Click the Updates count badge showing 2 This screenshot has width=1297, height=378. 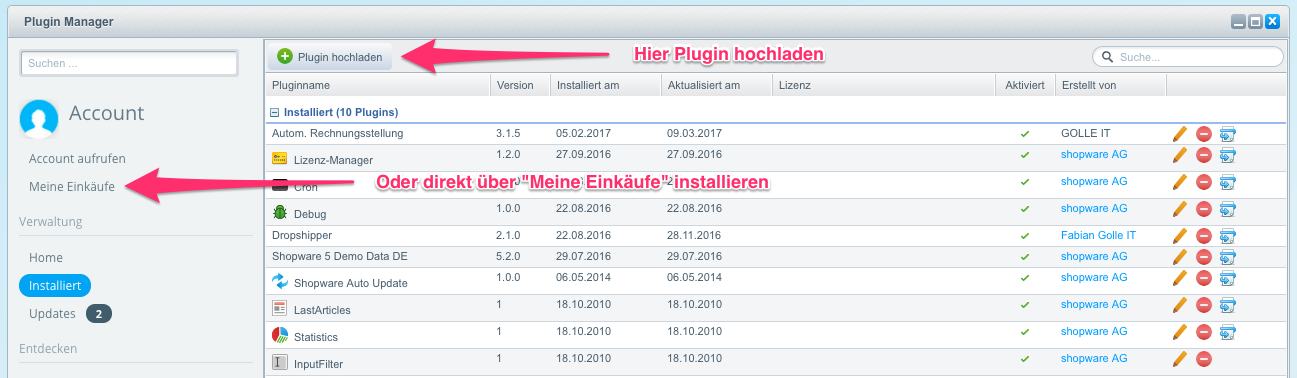pyautogui.click(x=99, y=314)
